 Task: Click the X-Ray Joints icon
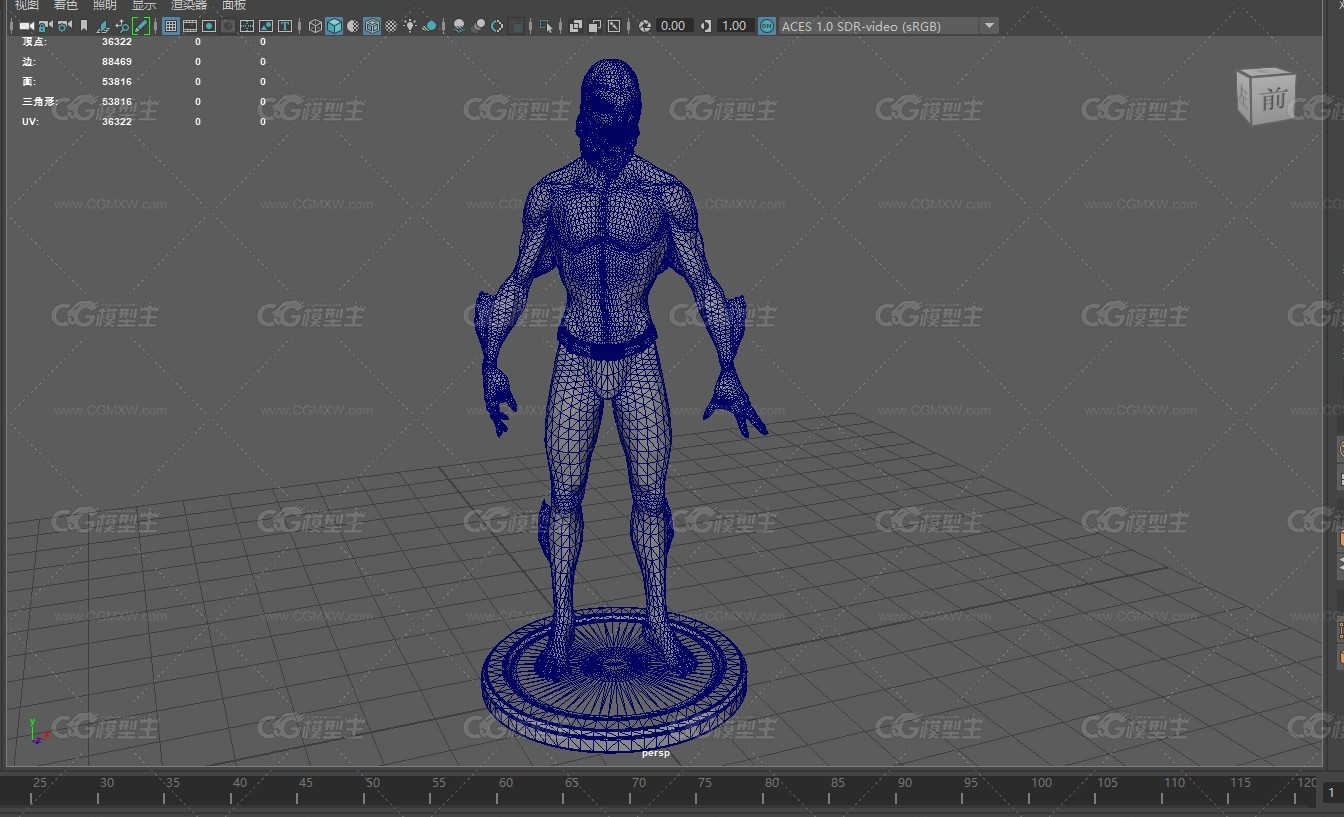pos(614,26)
